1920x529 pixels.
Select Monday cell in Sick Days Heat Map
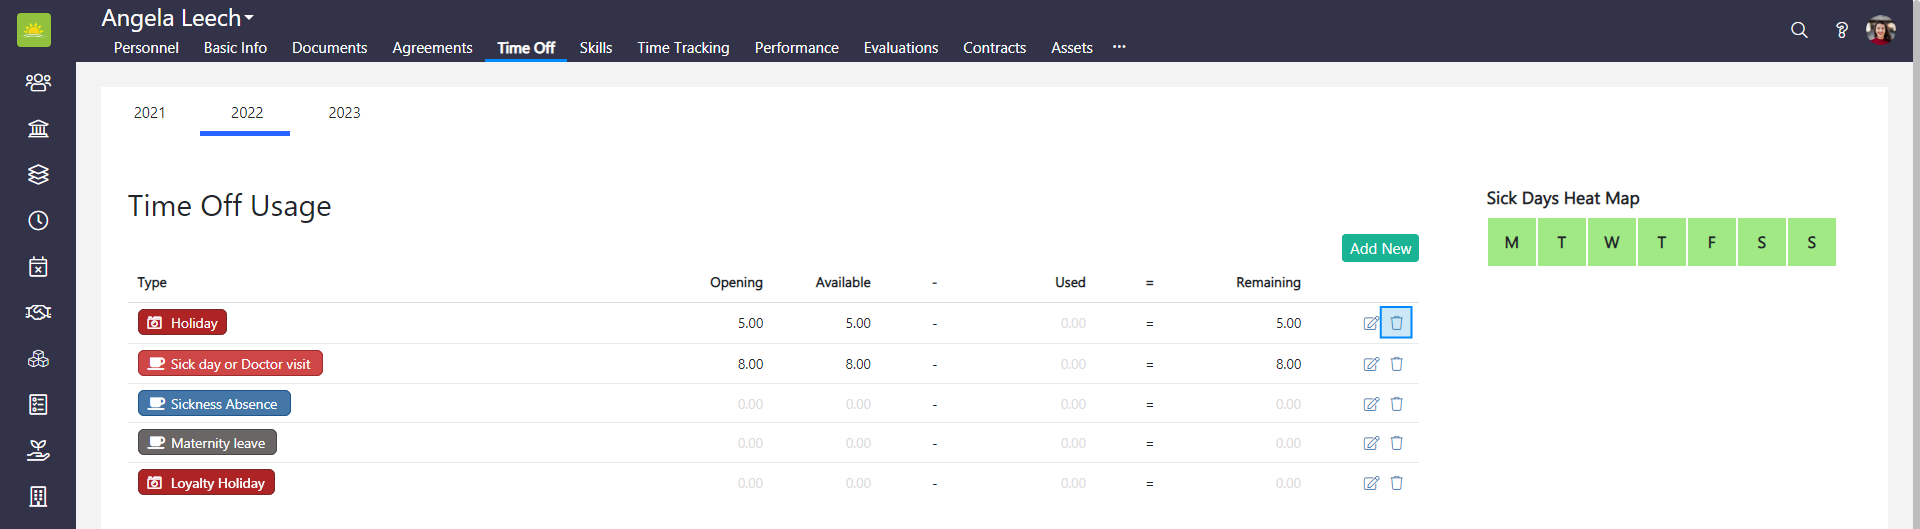click(1511, 242)
